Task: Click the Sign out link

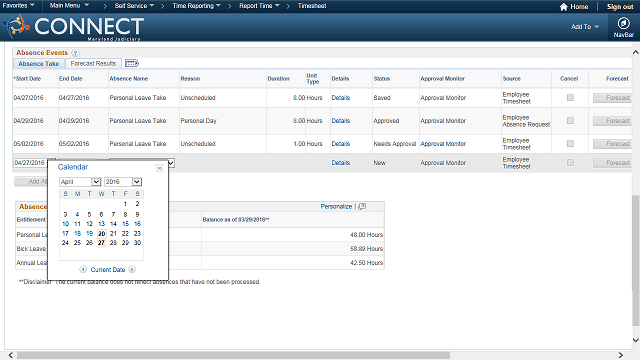Action: point(620,7)
